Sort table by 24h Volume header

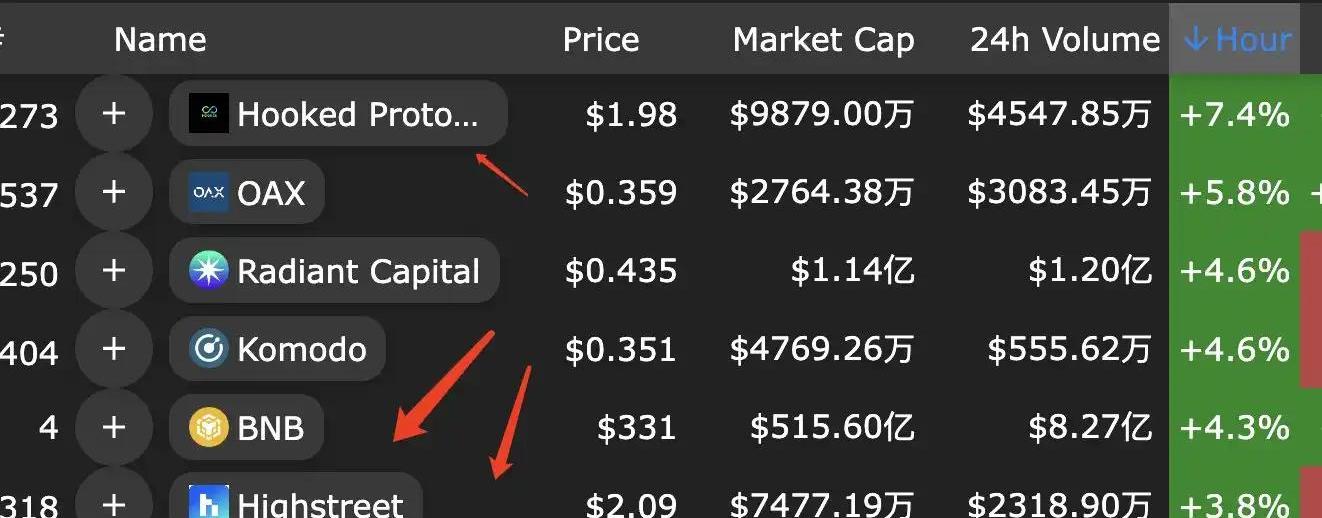pyautogui.click(x=1064, y=40)
